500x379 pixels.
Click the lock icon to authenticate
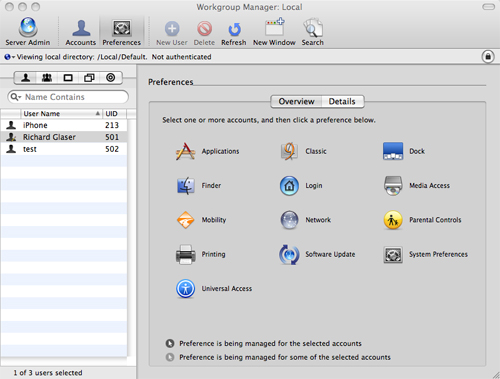coord(488,56)
